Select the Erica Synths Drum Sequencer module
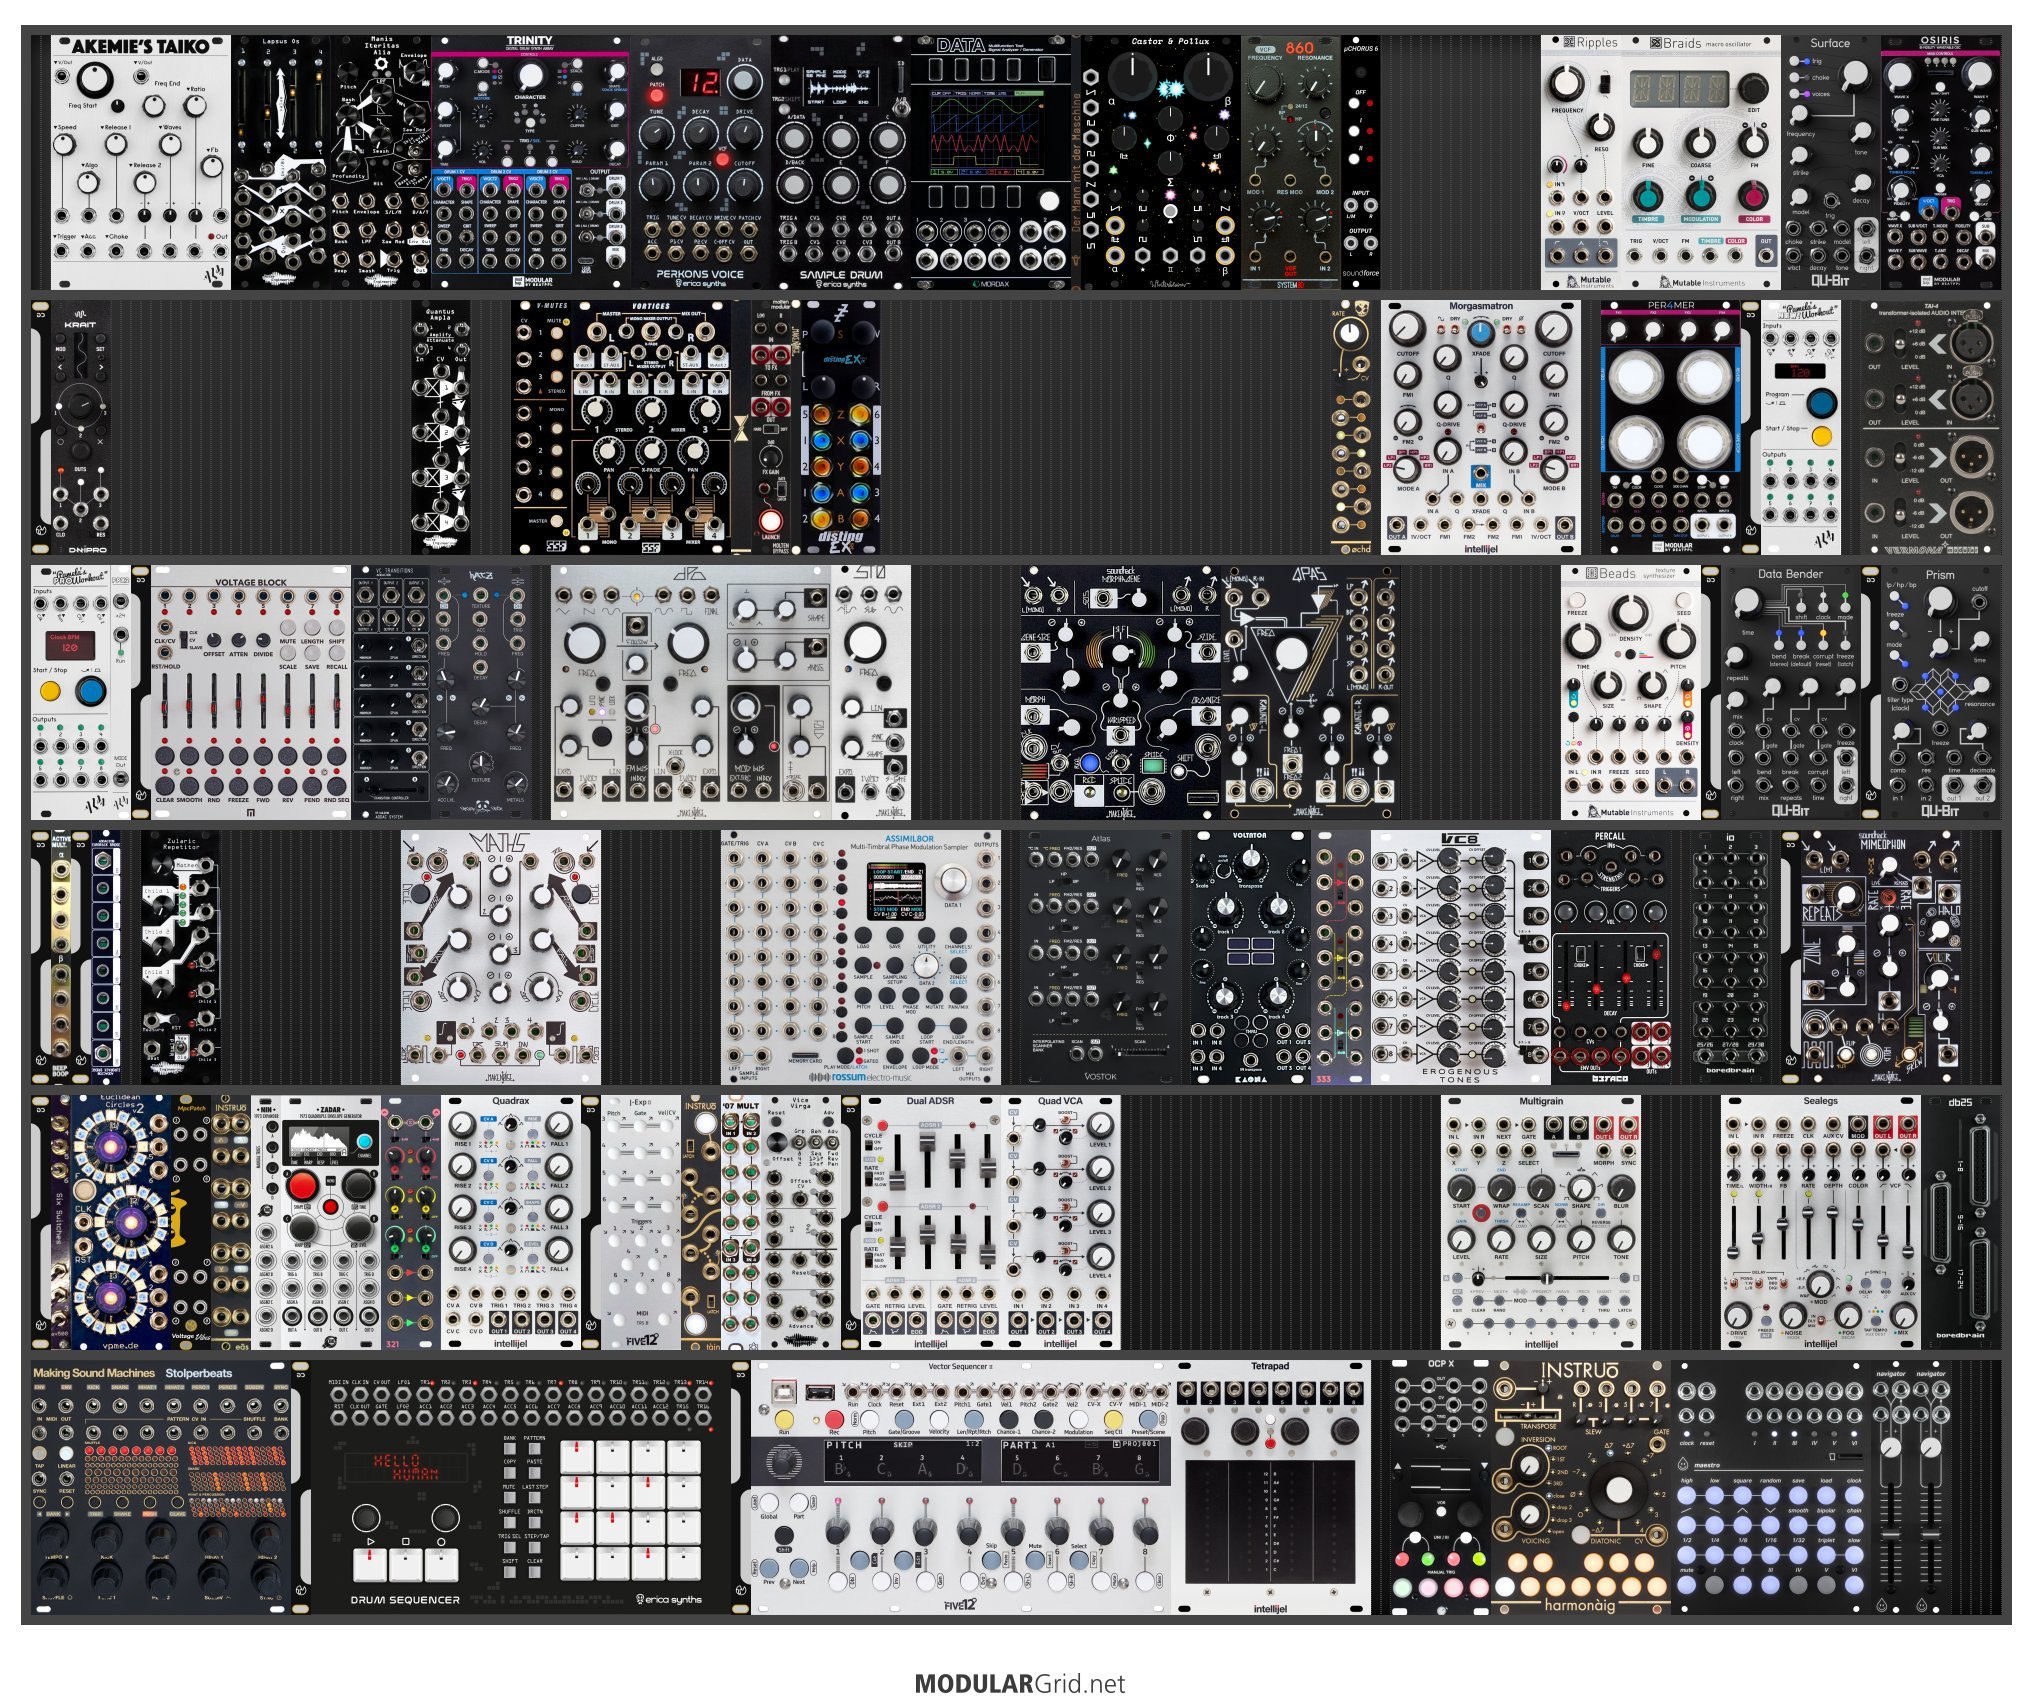 [x=521, y=1487]
